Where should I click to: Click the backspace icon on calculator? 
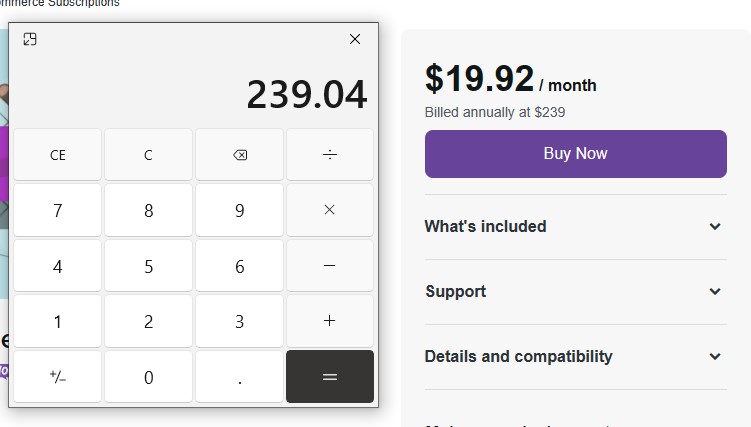pyautogui.click(x=239, y=155)
